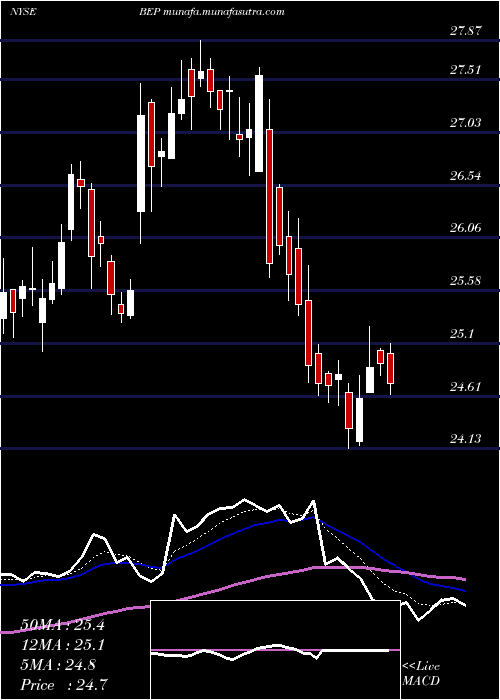Click the 26.54 price axis label

click(466, 175)
